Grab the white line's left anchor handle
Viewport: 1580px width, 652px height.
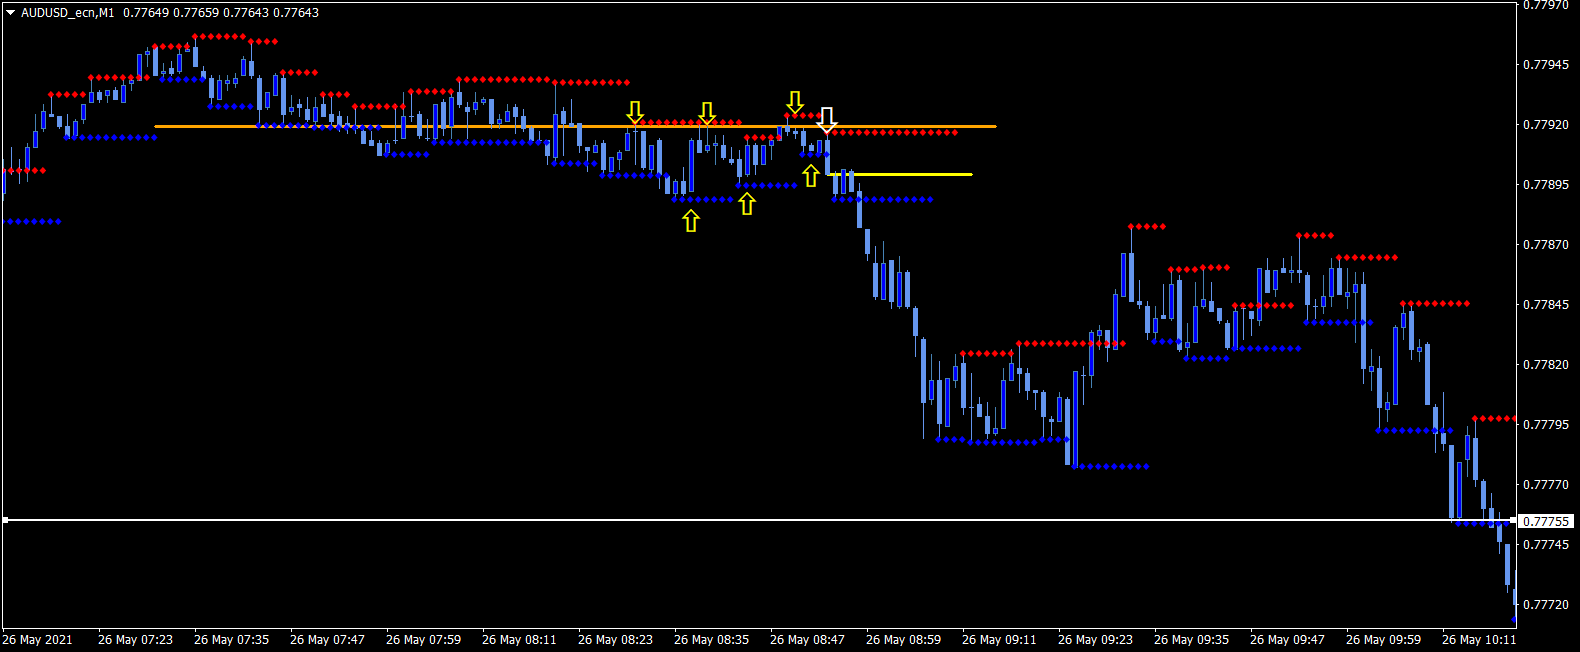coord(5,520)
